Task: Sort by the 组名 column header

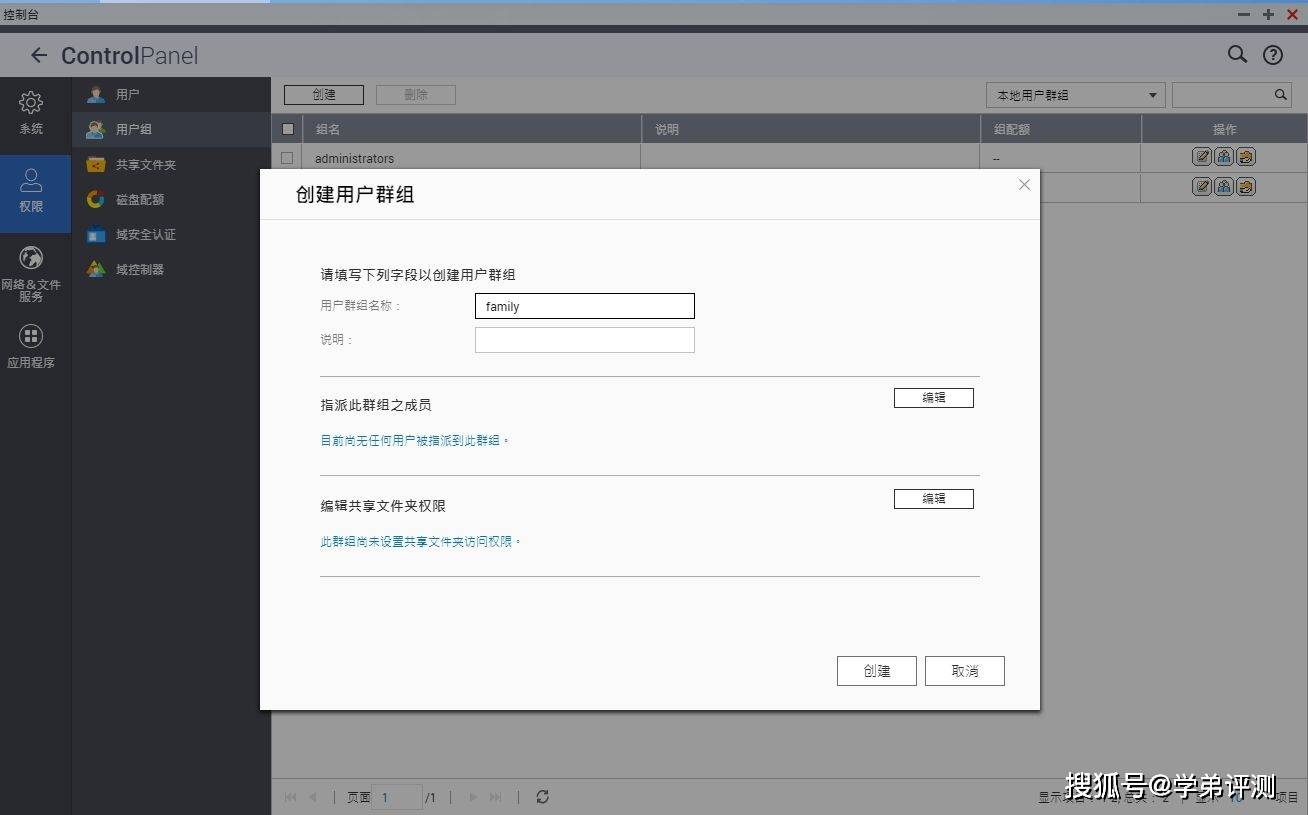Action: click(472, 129)
